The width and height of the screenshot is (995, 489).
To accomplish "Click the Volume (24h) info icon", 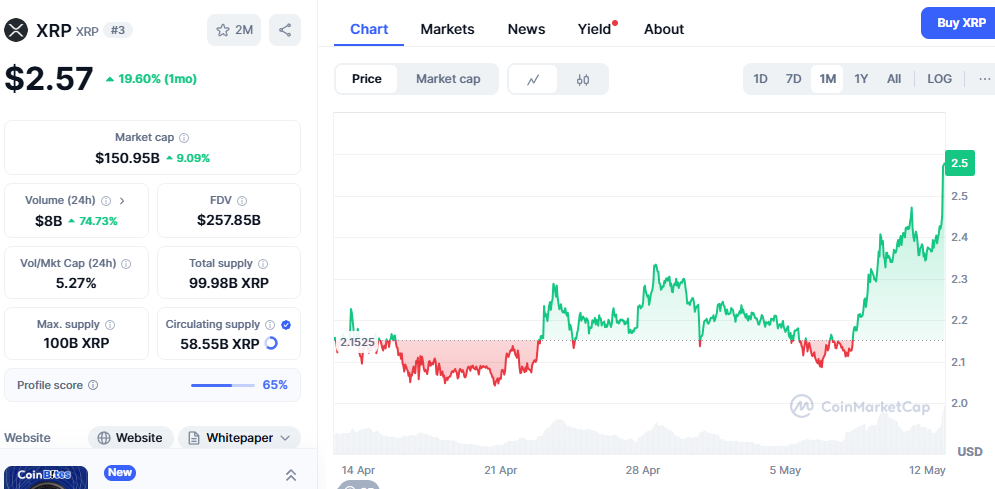I will pyautogui.click(x=106, y=200).
